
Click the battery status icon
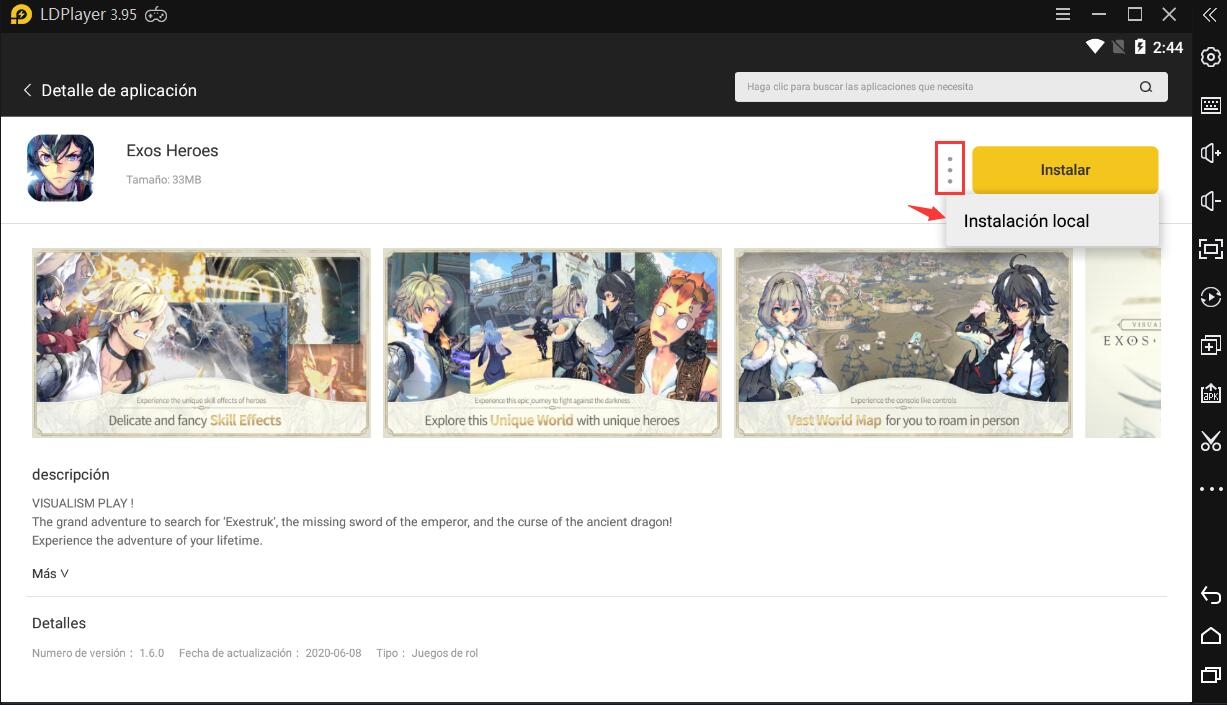coord(1139,47)
